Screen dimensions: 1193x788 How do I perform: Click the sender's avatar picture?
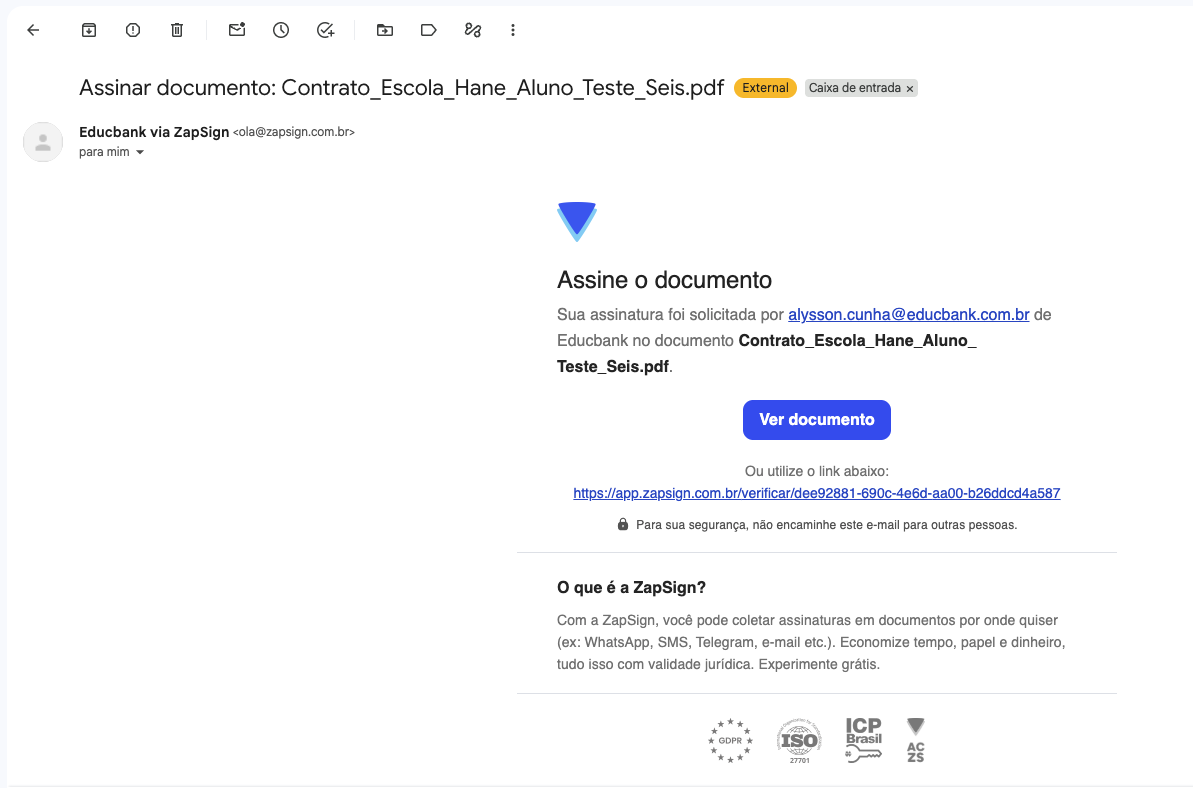(43, 141)
